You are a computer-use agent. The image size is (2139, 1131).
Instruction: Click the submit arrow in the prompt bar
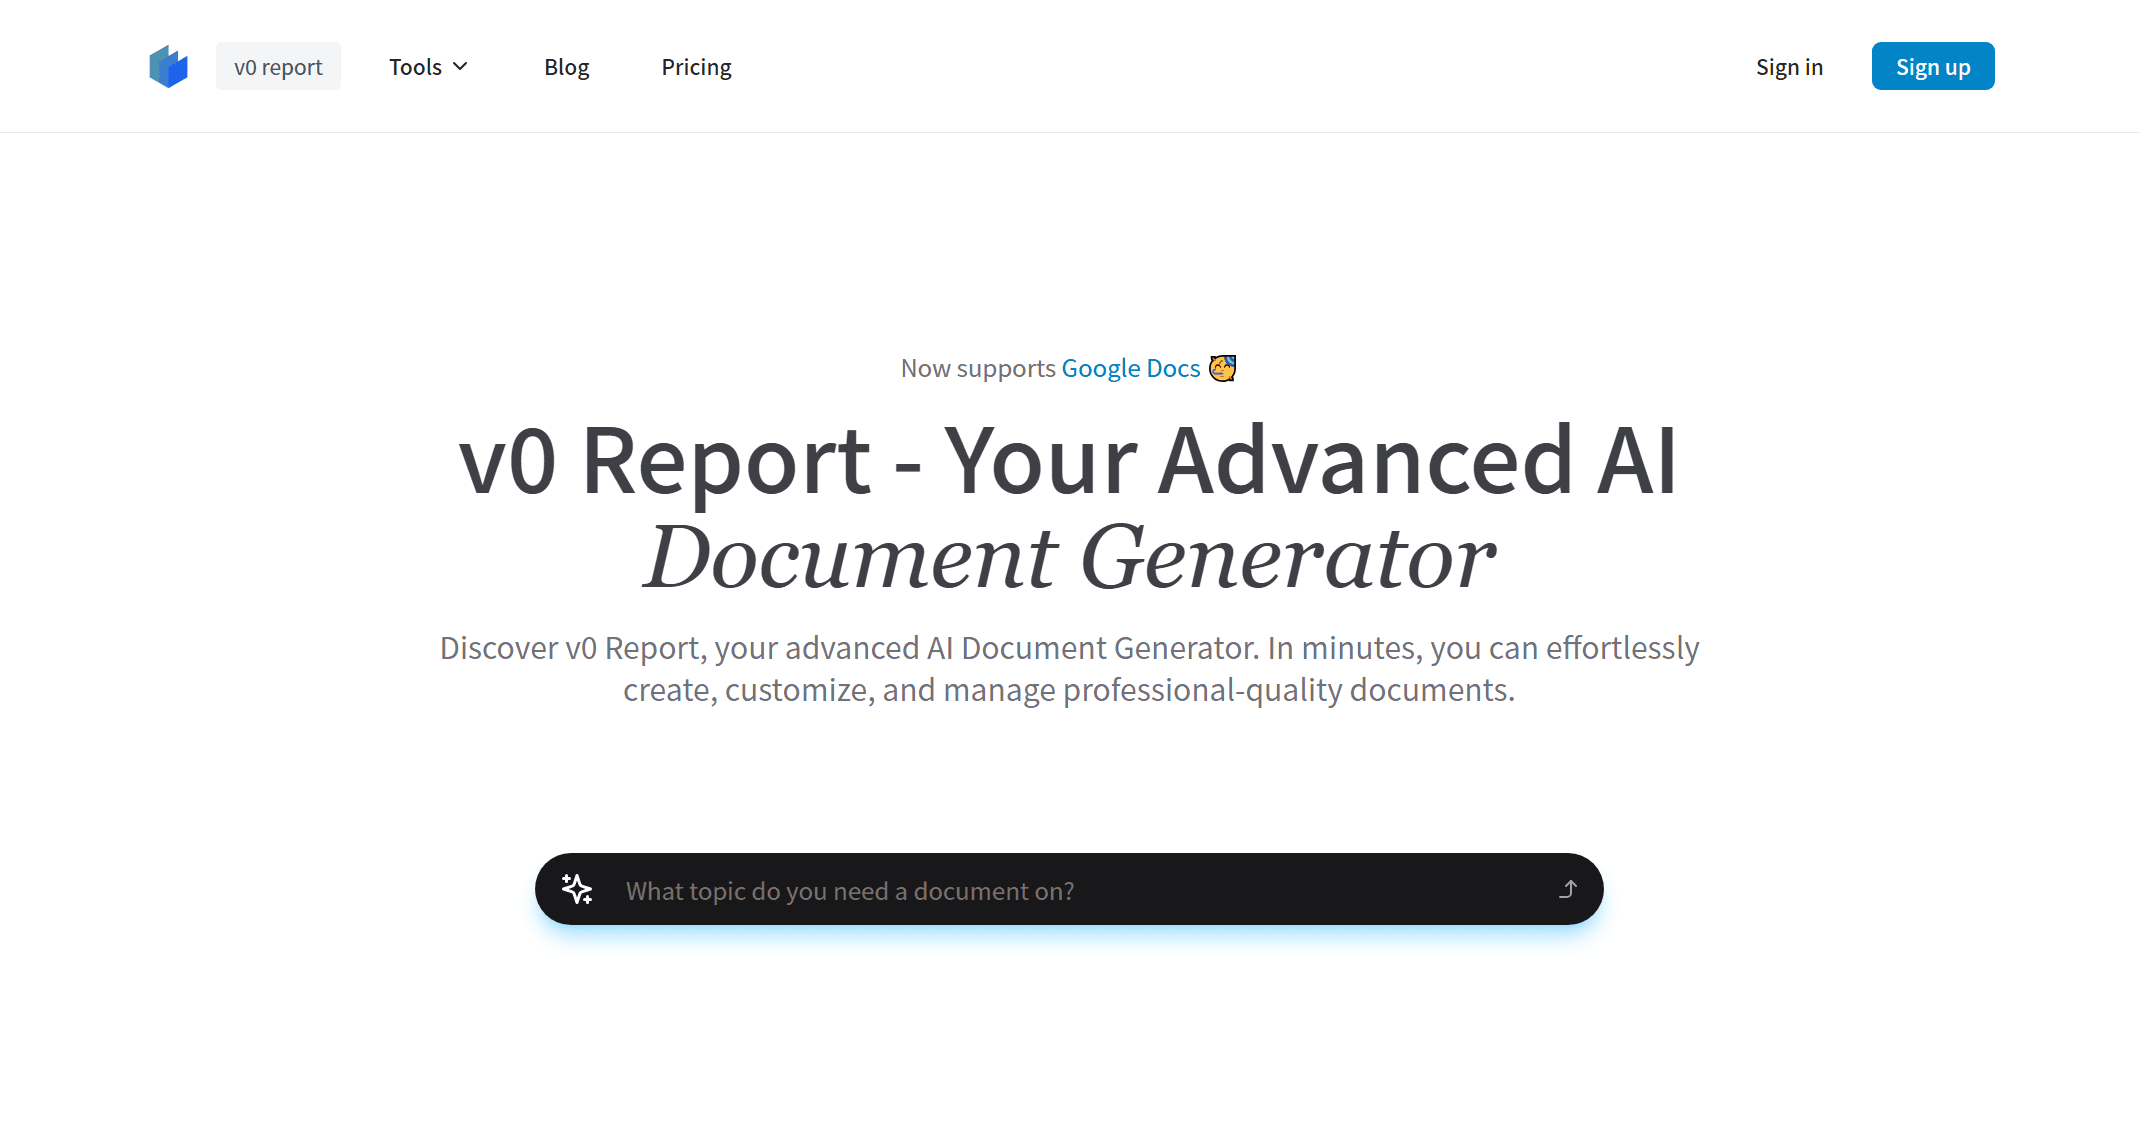tap(1569, 888)
